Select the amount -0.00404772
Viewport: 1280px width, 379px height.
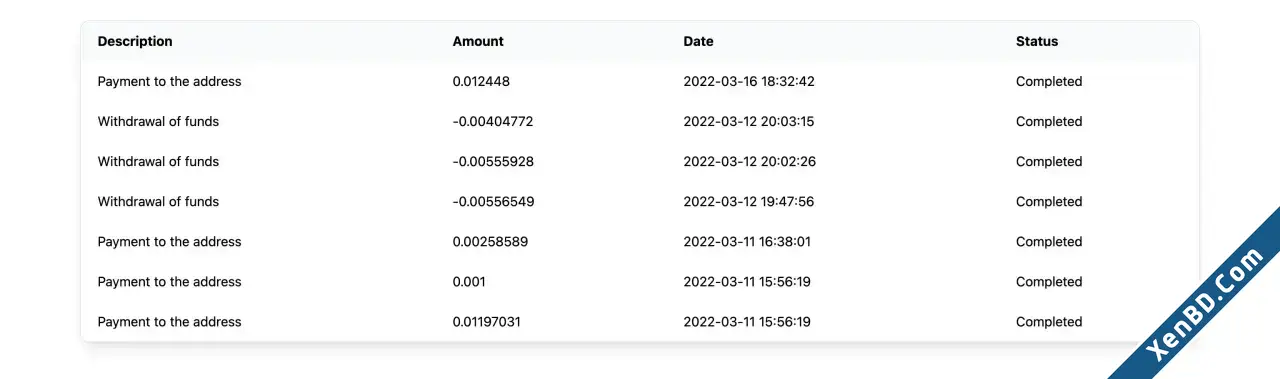click(x=493, y=122)
